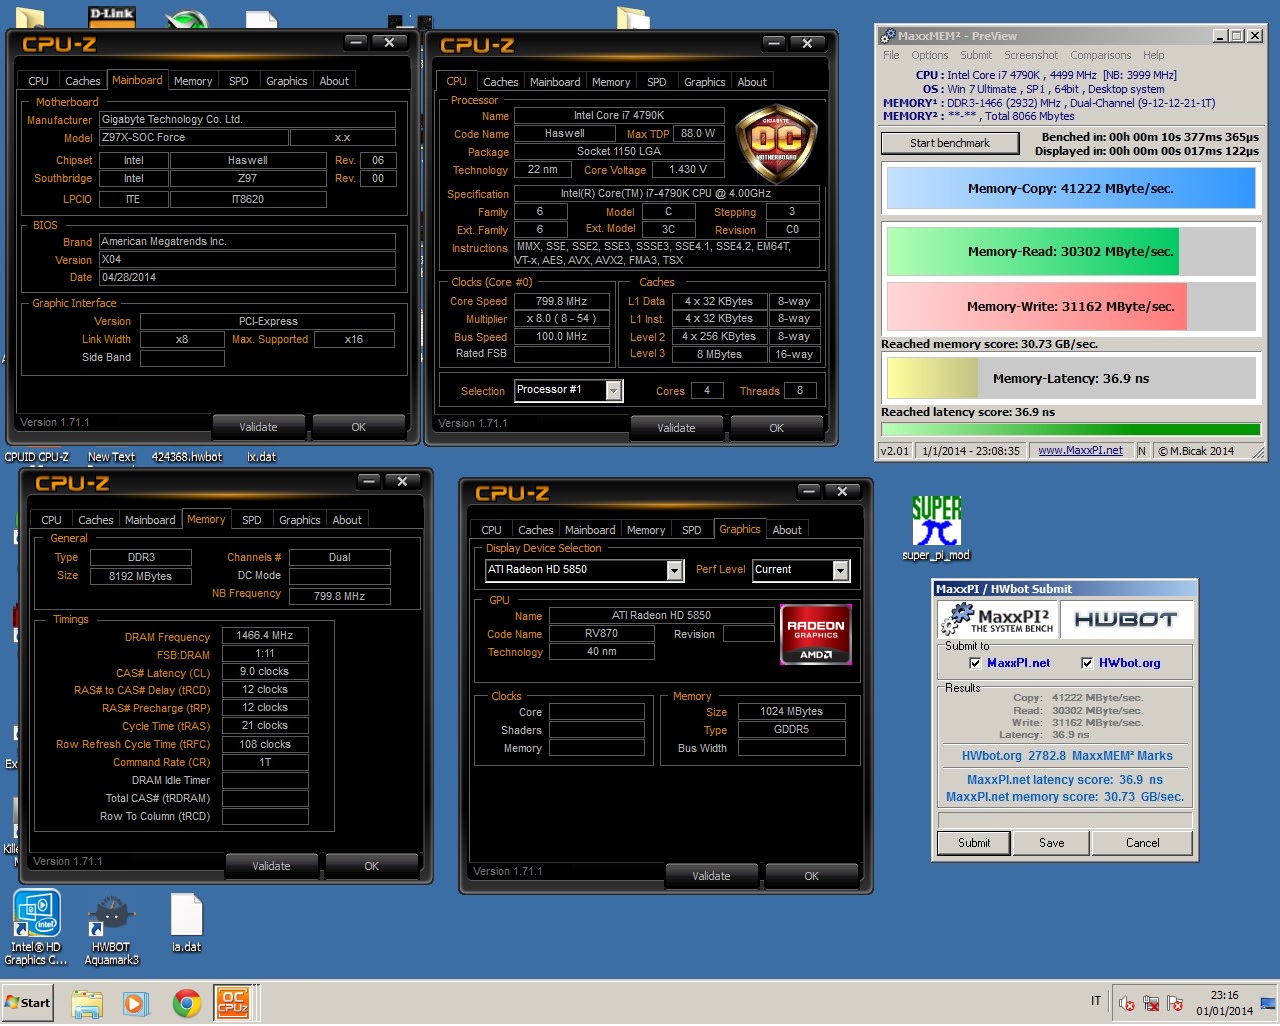Open Caches tab in the CPU tab CPU-Z window

500,82
